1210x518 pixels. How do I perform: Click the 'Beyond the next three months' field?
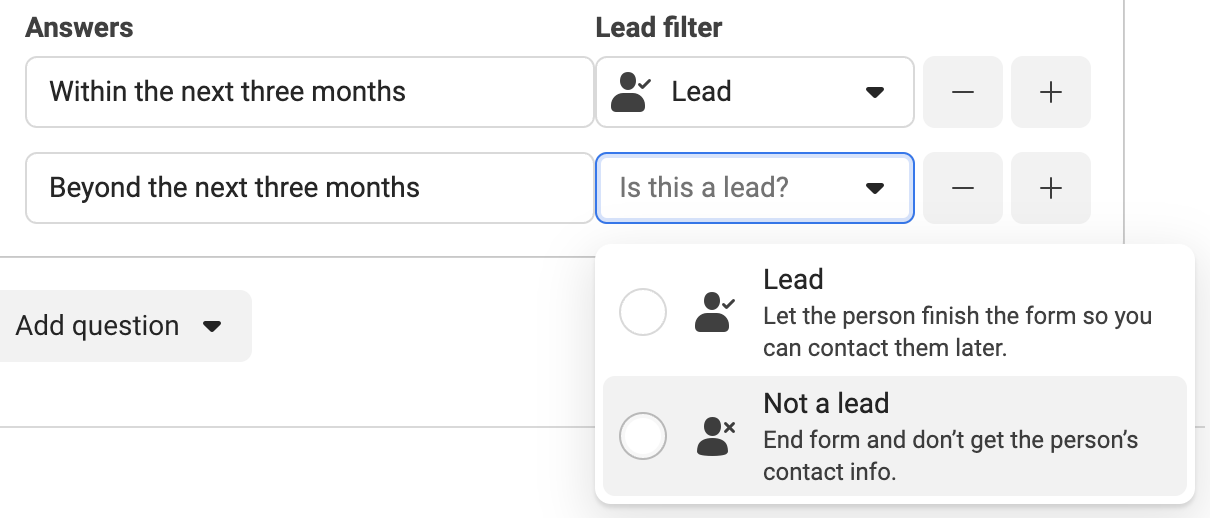click(310, 188)
